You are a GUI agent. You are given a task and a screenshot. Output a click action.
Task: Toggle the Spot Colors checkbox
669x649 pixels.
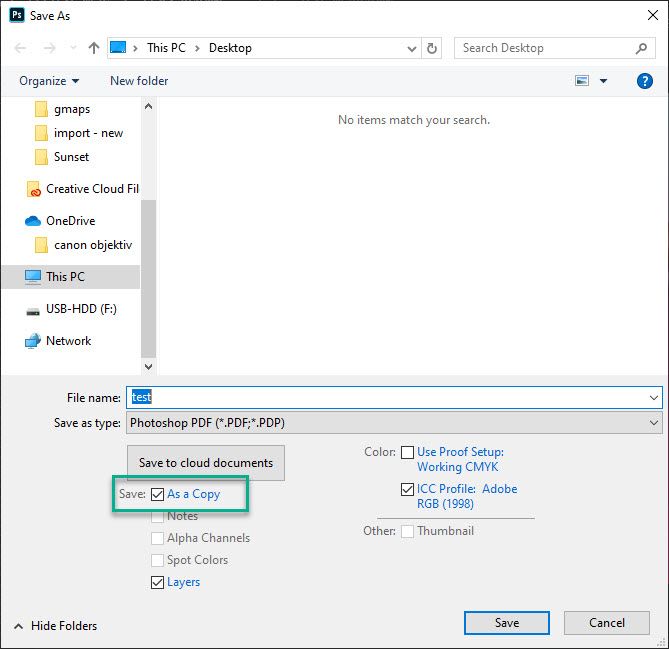pos(157,560)
